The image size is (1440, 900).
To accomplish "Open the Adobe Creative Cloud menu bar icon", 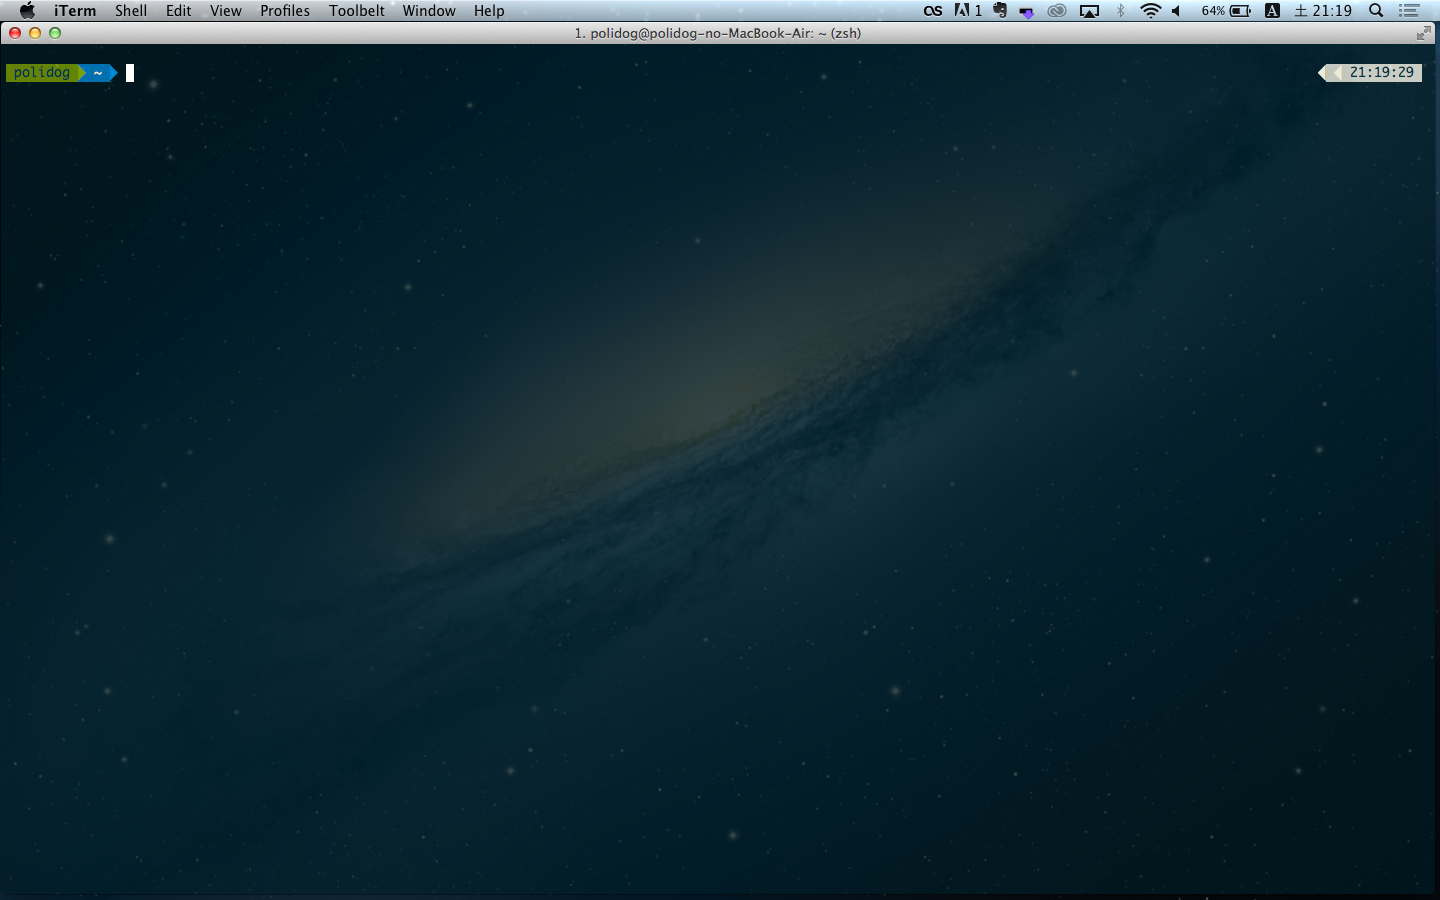I will tap(1056, 10).
